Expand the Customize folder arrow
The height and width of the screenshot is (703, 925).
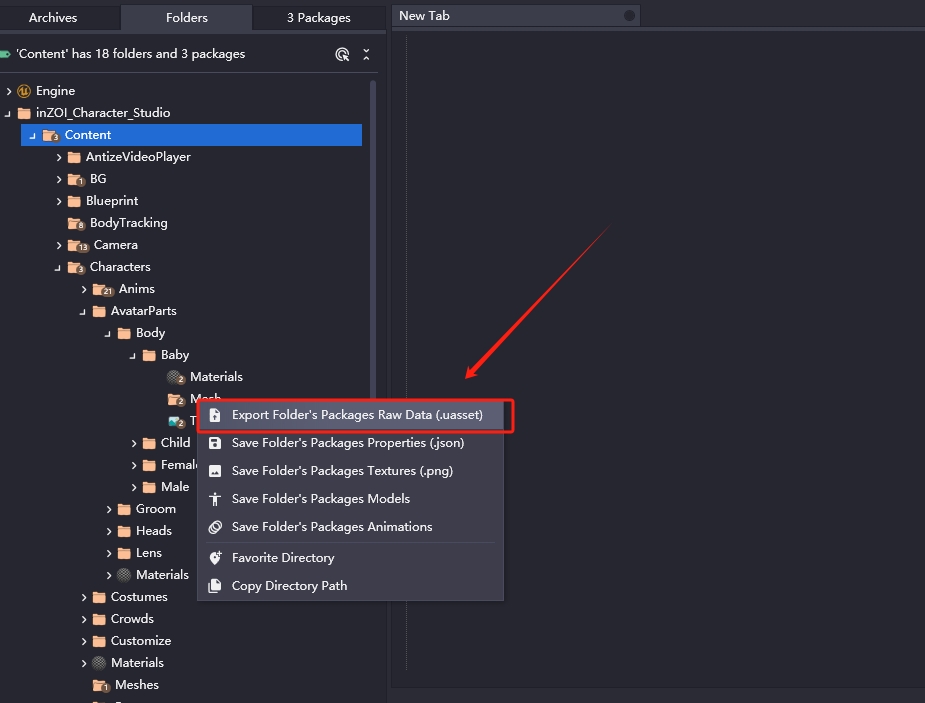click(83, 641)
